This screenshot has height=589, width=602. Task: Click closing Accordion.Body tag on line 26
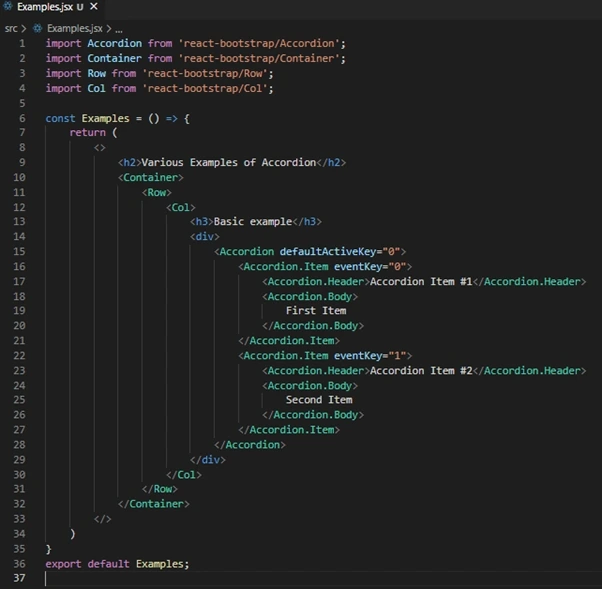tap(313, 415)
